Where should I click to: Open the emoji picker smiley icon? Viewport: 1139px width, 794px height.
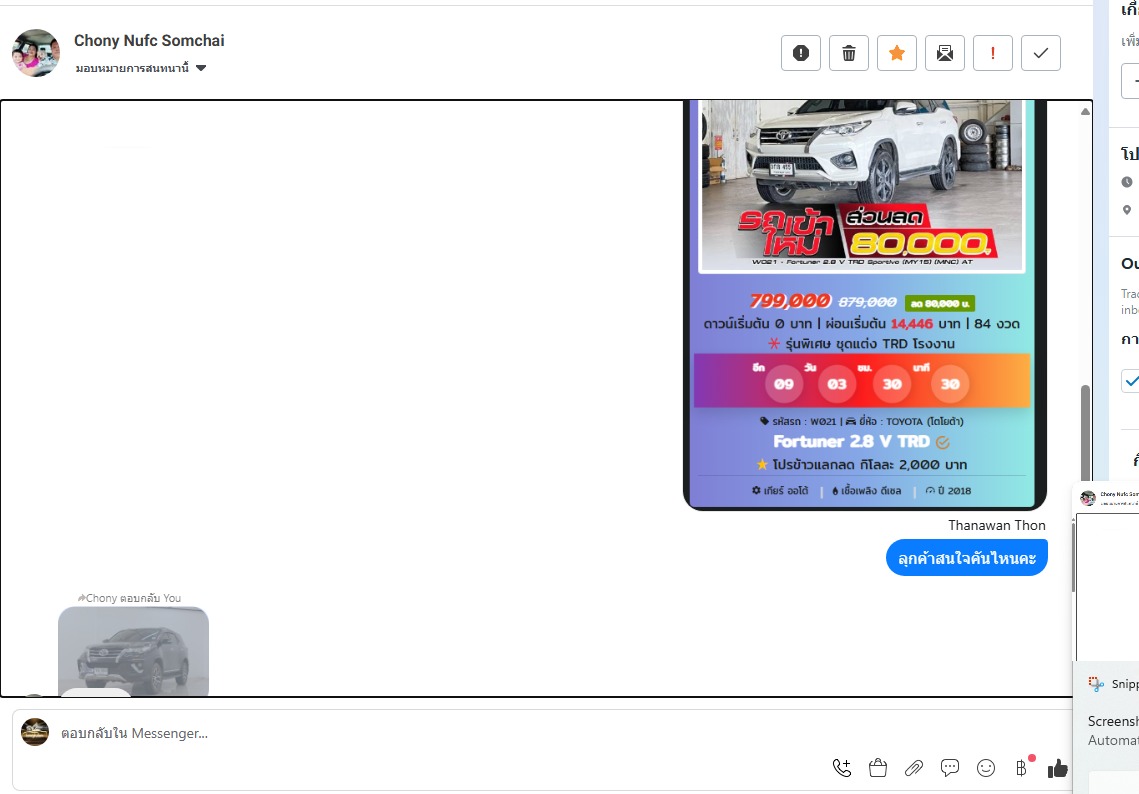pyautogui.click(x=986, y=768)
